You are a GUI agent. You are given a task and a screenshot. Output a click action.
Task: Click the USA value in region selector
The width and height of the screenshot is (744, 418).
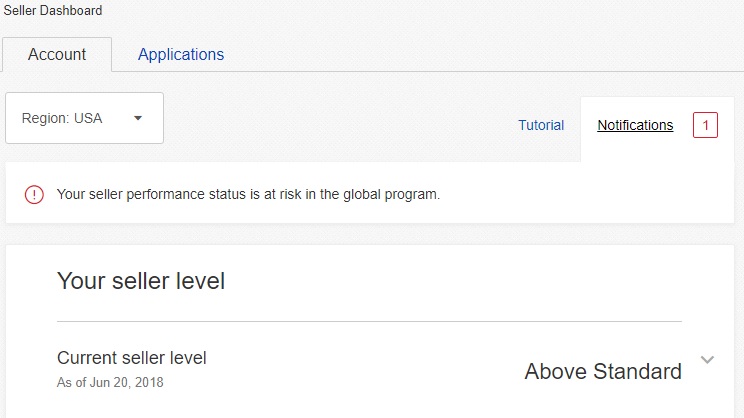pyautogui.click(x=88, y=118)
